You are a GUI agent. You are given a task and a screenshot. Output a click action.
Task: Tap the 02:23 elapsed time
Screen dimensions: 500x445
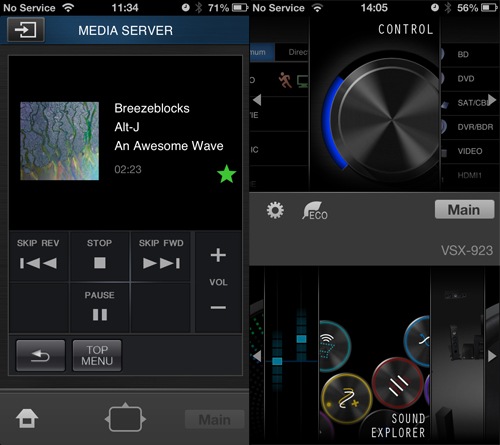click(128, 169)
